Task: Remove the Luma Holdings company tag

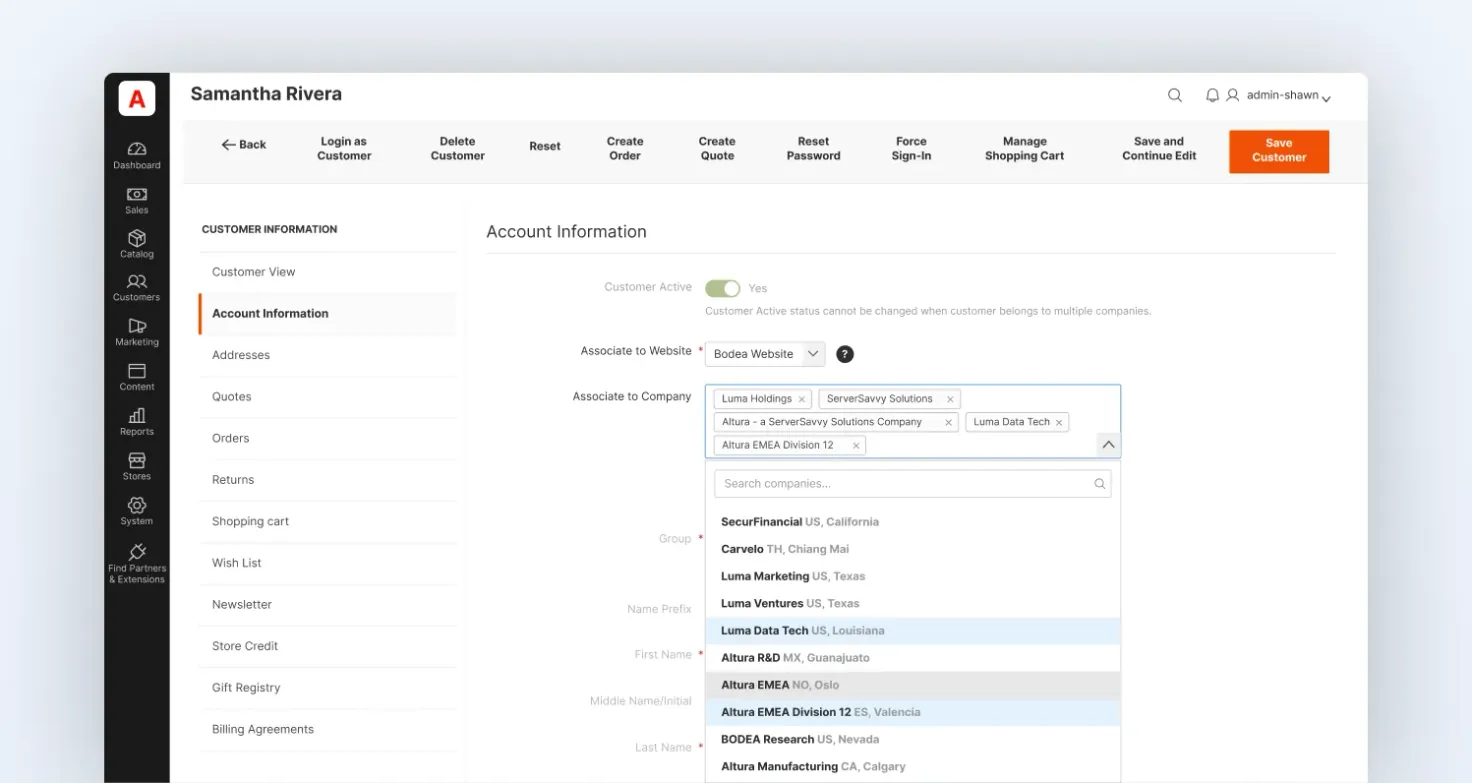Action: point(801,399)
